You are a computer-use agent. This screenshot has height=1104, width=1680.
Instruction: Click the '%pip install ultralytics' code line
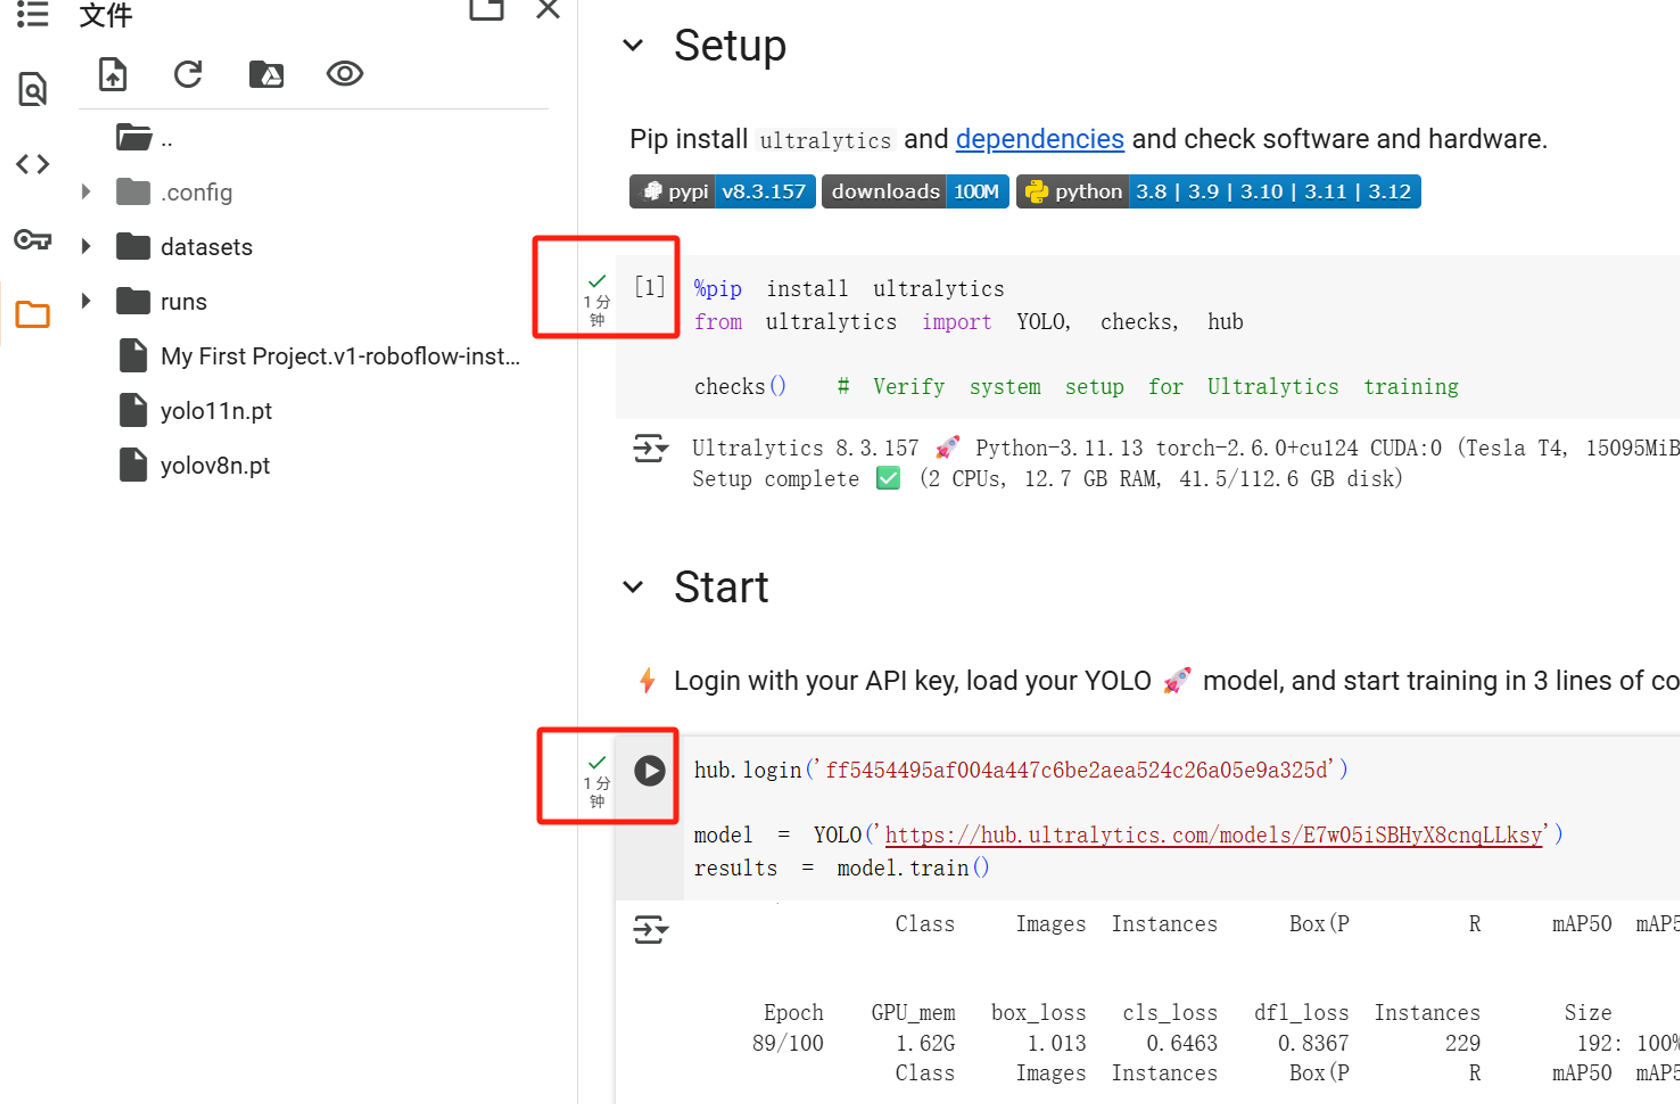849,289
